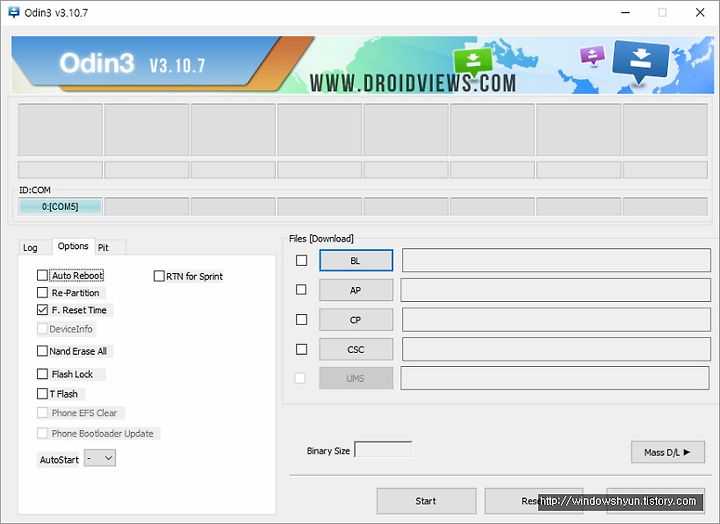This screenshot has width=720, height=524.
Task: Click the Odin3 app icon in title bar
Action: [x=14, y=12]
